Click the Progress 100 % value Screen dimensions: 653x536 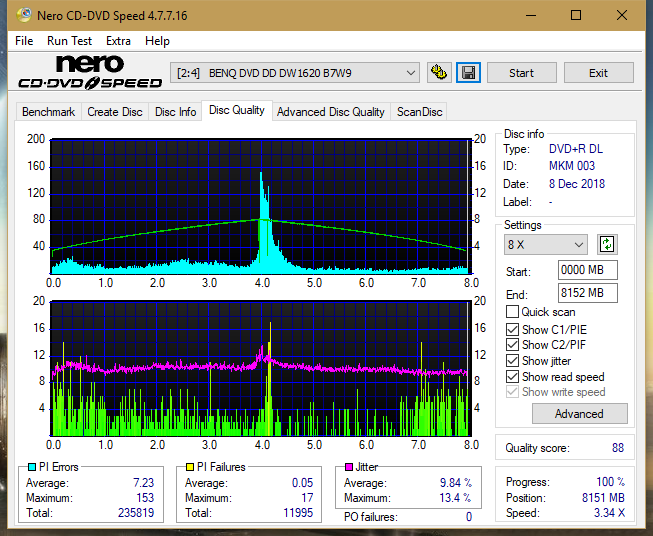[x=611, y=482]
